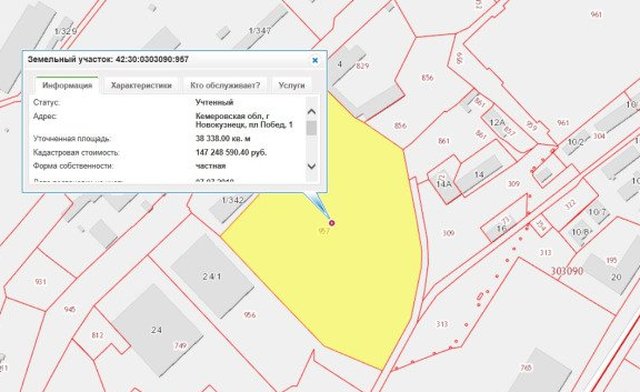Image resolution: width=640 pixels, height=392 pixels.
Task: Click parcel number 765 on the map
Action: (526, 368)
